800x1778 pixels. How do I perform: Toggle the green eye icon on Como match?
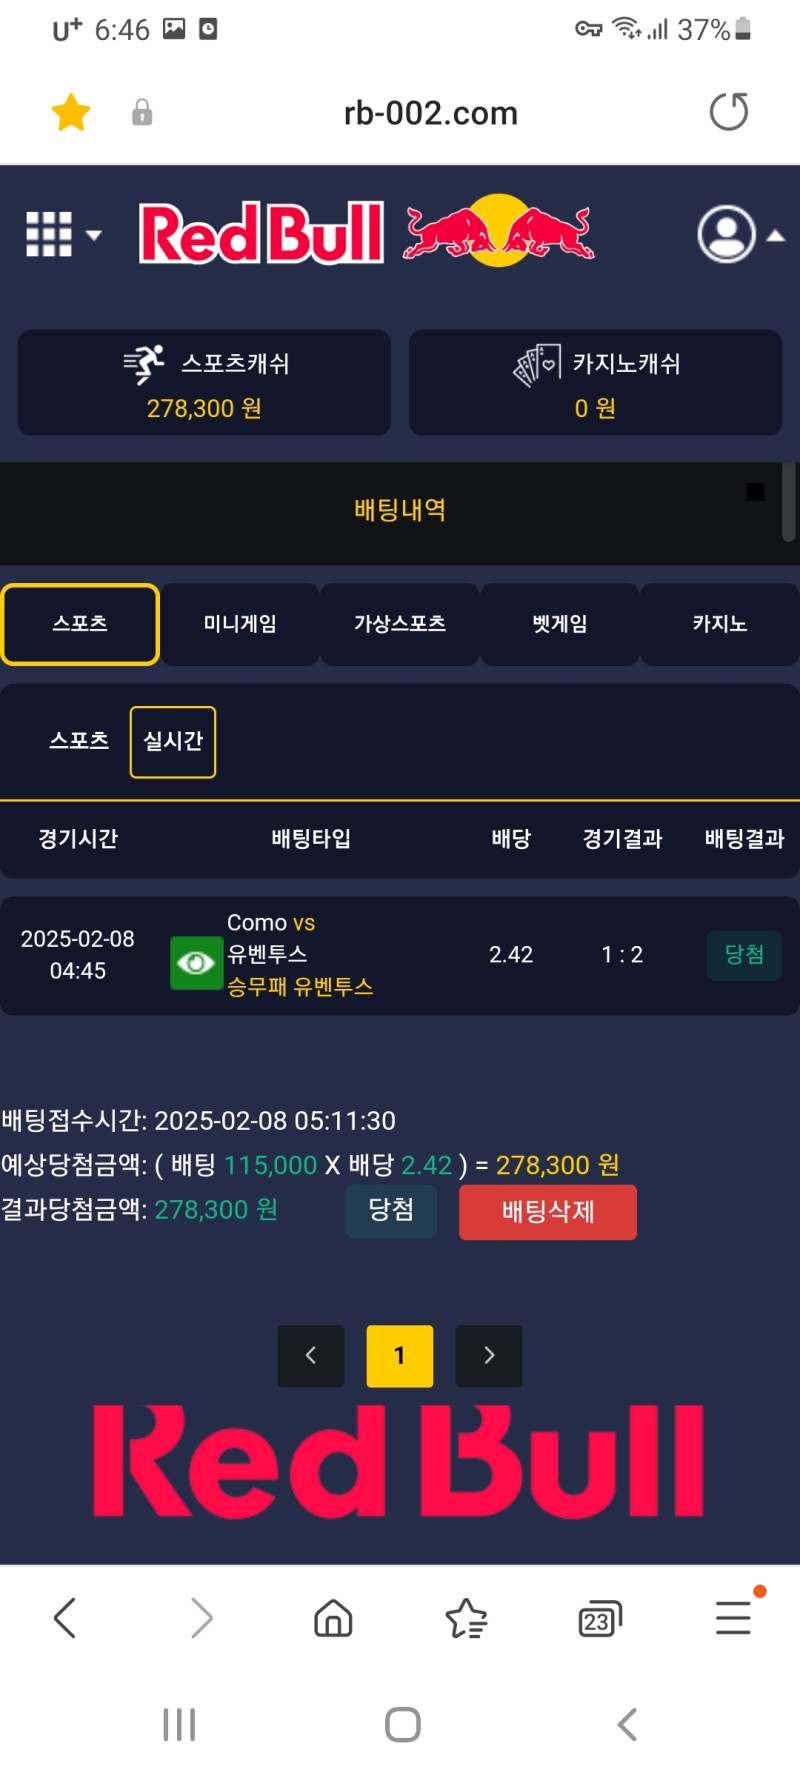tap(196, 962)
